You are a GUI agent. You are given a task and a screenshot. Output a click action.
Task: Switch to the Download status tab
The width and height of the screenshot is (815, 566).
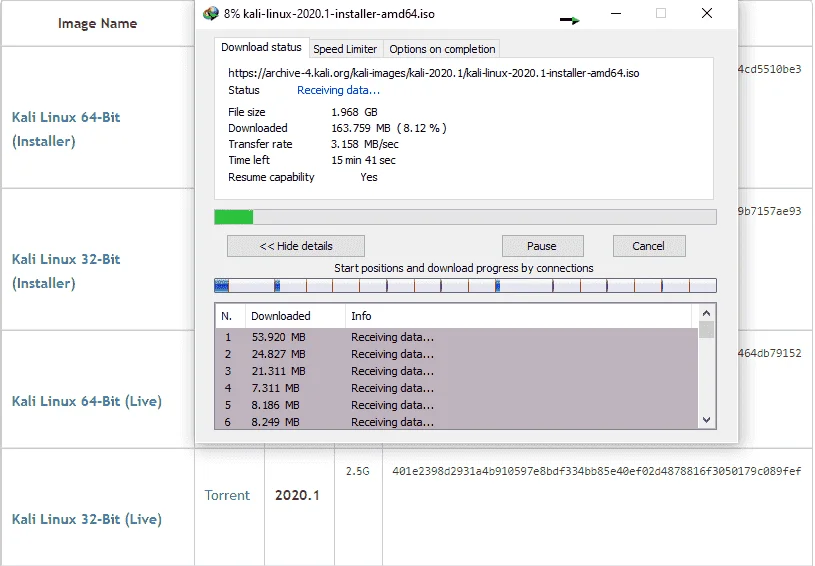tap(261, 47)
